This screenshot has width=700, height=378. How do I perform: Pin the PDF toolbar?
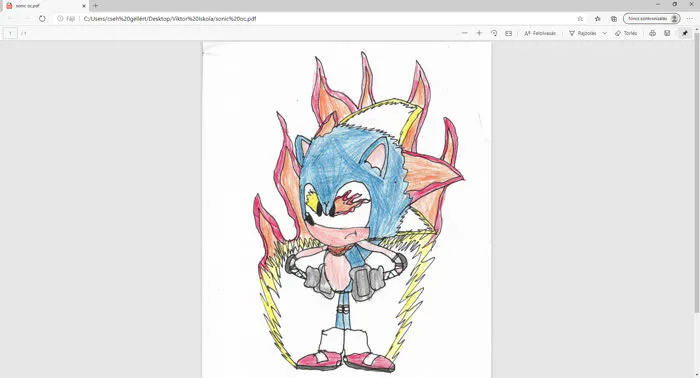click(685, 33)
